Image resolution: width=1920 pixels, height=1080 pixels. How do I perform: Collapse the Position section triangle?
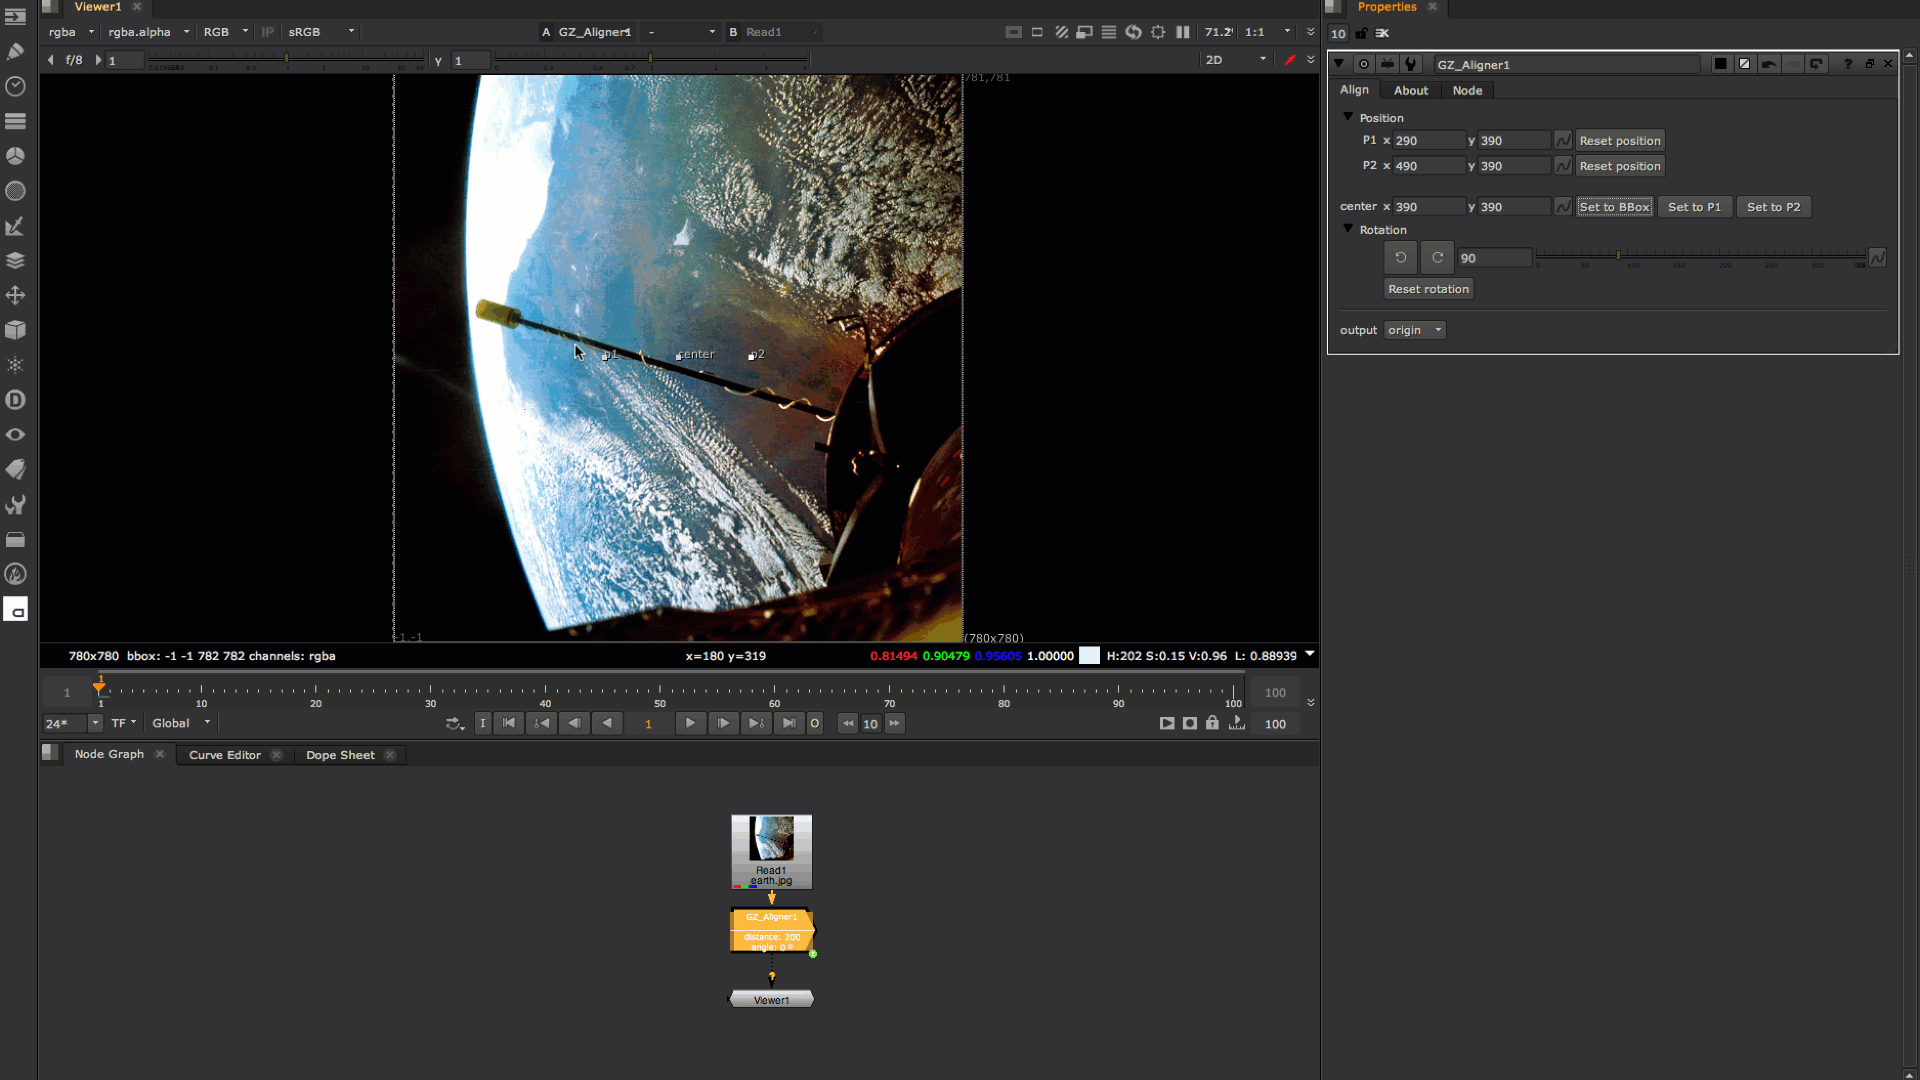[1348, 117]
